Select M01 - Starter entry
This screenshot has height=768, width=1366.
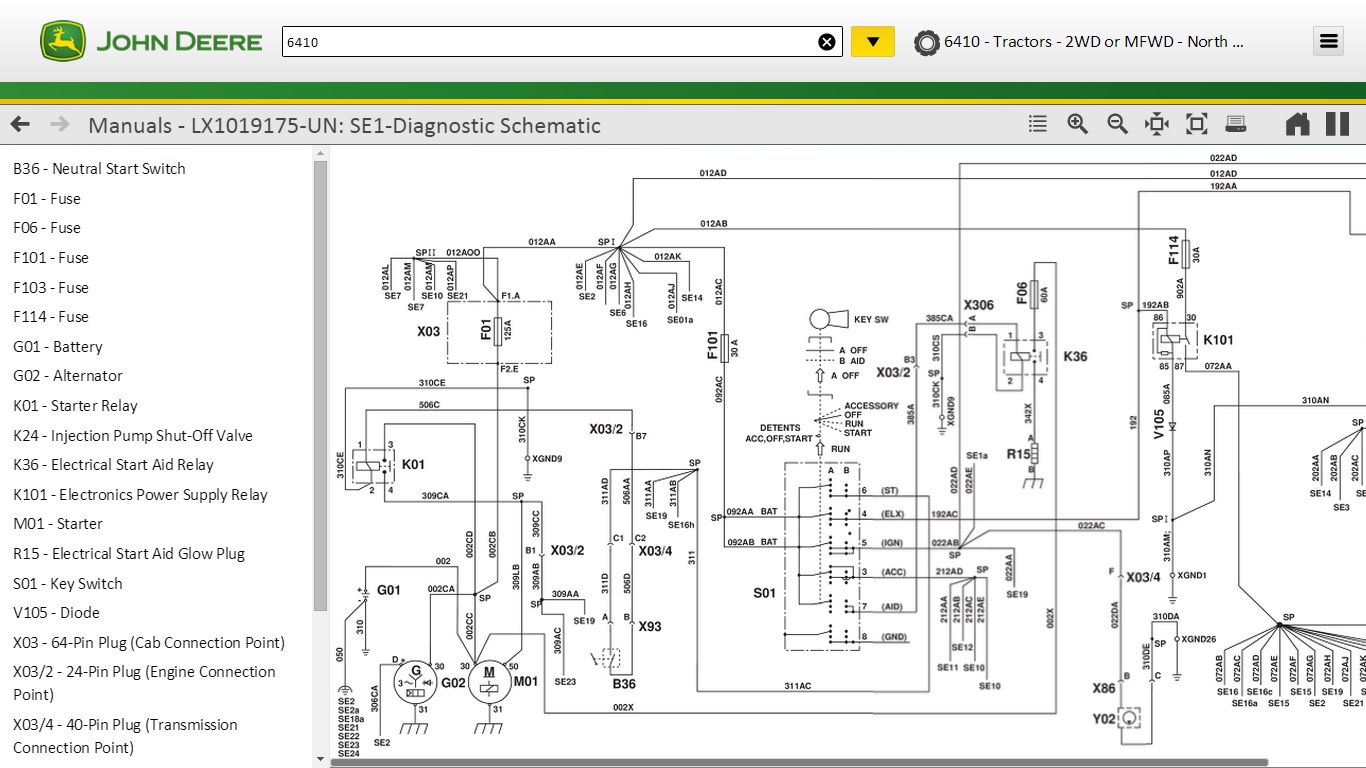click(x=58, y=524)
